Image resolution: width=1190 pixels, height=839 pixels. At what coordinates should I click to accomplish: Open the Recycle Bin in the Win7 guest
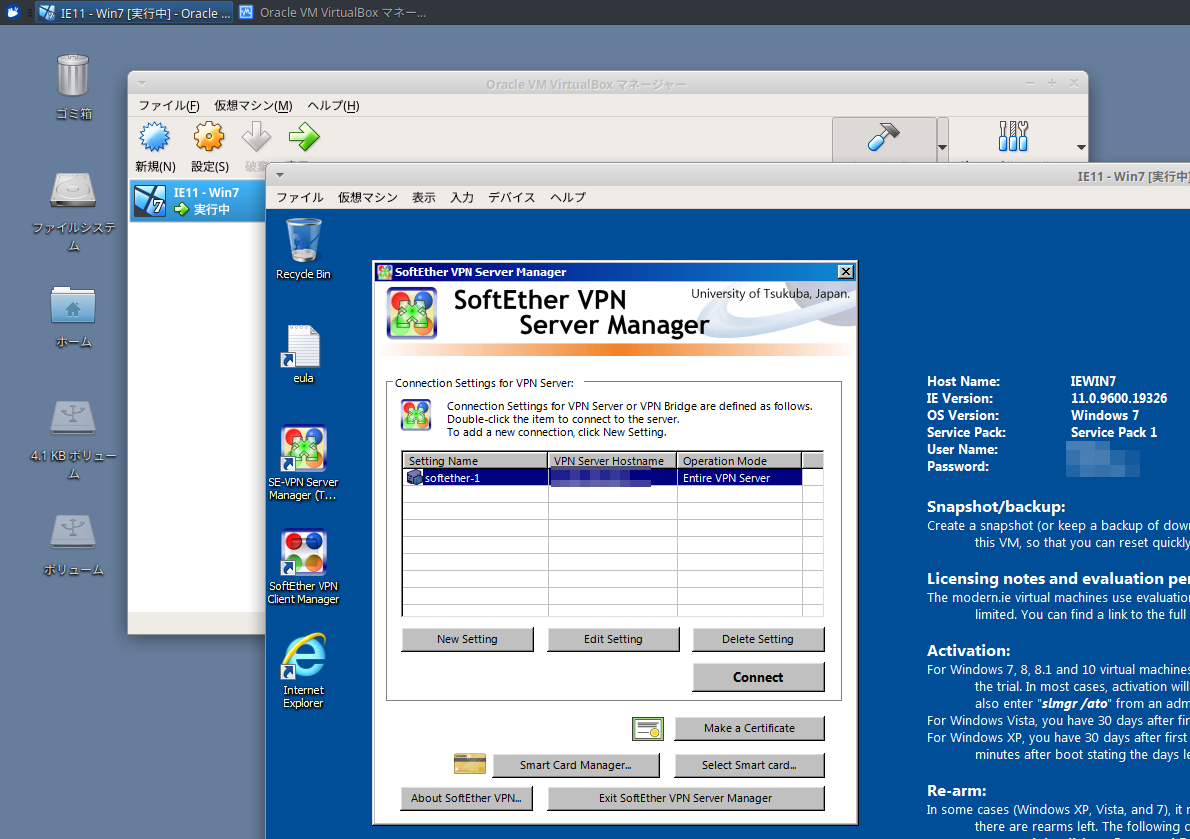pyautogui.click(x=304, y=240)
